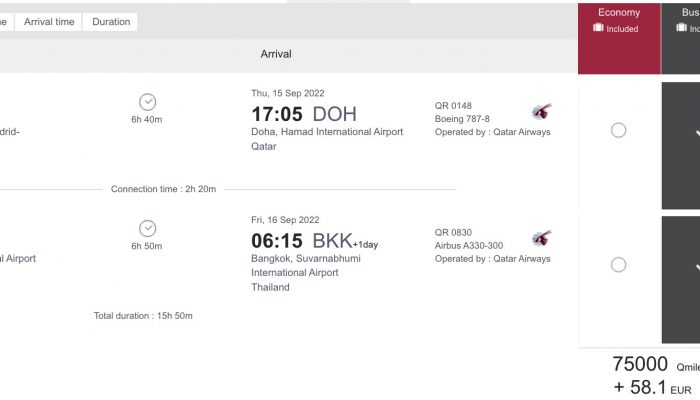This screenshot has height=400, width=700.
Task: Click the 06:15 BKK arrival time
Action: (x=314, y=241)
